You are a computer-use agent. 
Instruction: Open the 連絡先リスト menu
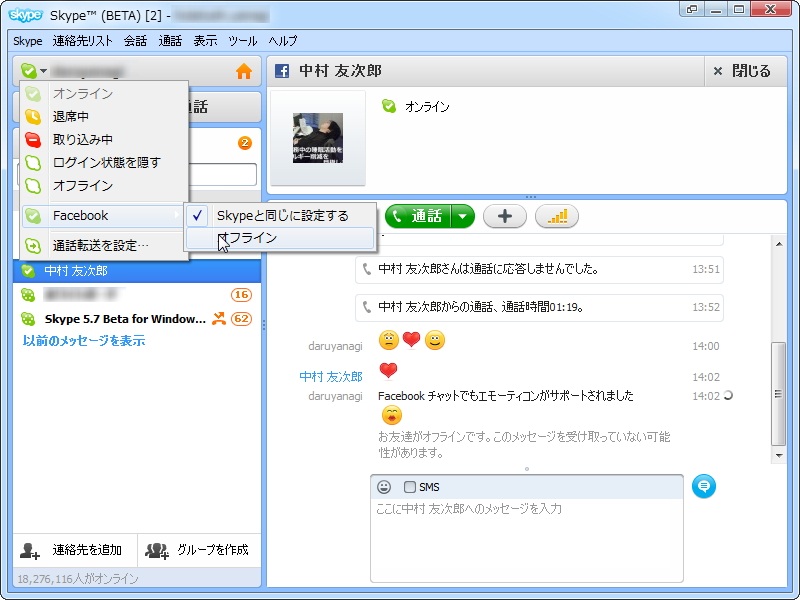coord(83,41)
